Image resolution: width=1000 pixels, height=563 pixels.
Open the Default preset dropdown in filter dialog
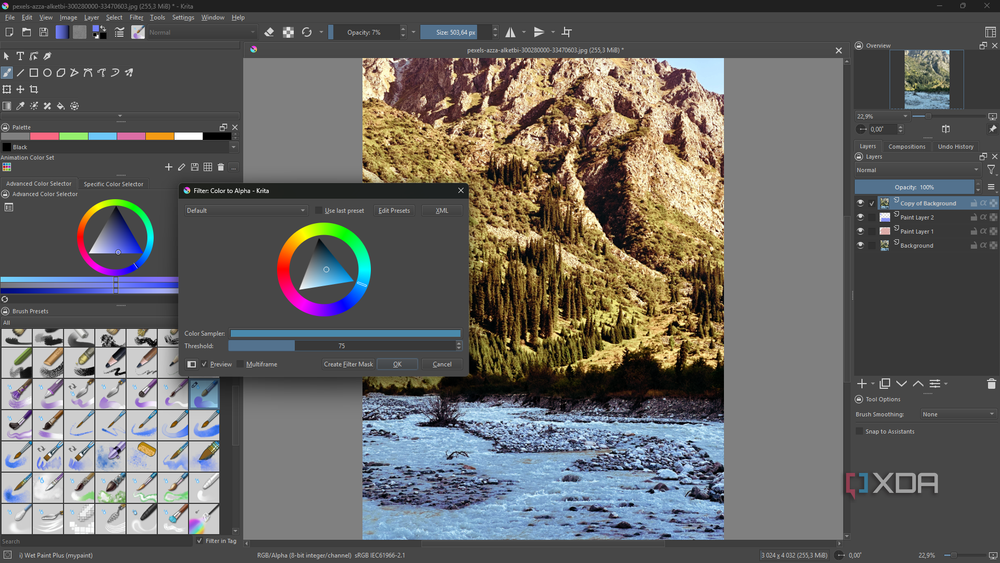point(246,210)
